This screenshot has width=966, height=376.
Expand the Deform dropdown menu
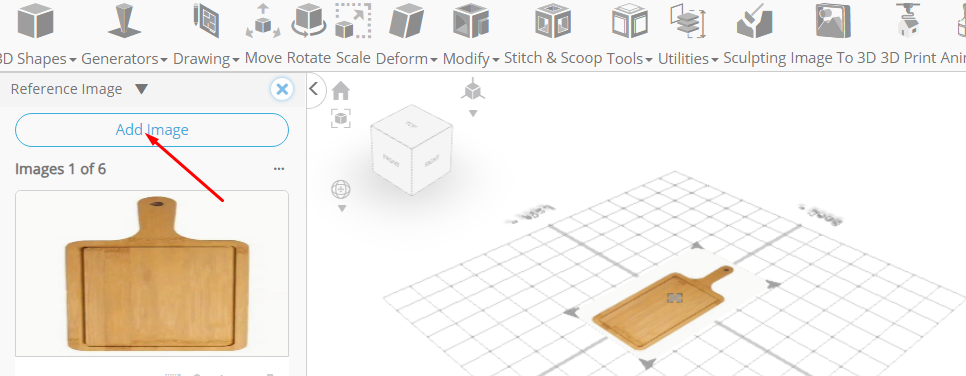coord(407,59)
